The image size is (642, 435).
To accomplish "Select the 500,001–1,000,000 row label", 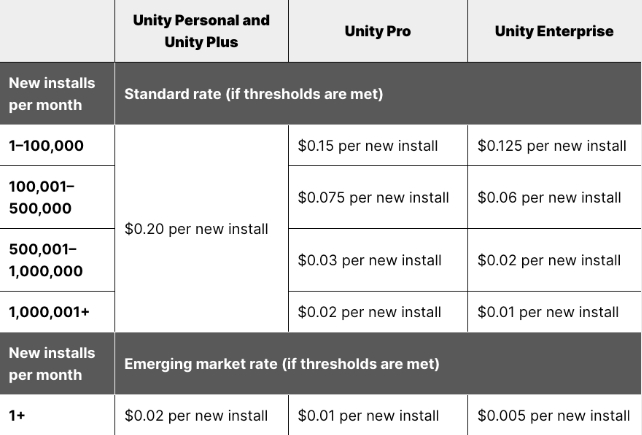I will click(x=46, y=260).
